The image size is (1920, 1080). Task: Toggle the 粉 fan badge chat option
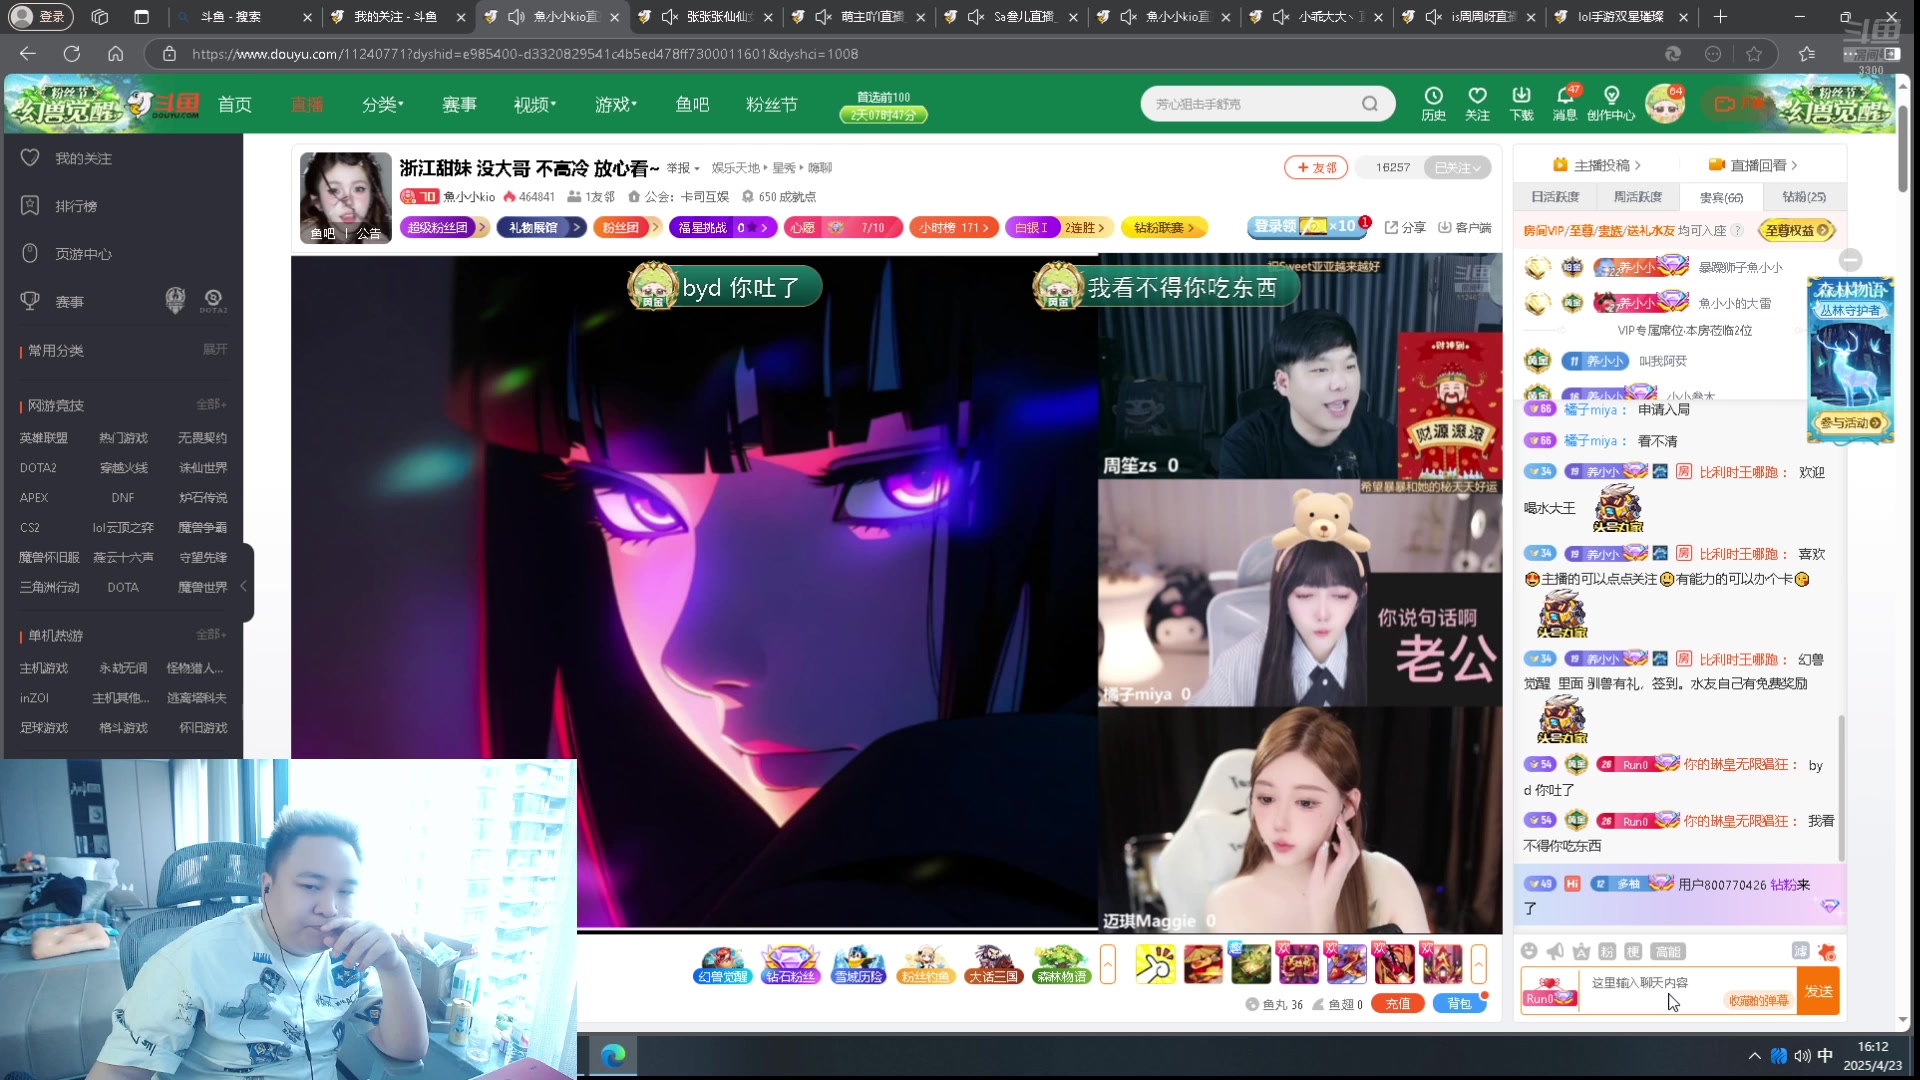1607,951
